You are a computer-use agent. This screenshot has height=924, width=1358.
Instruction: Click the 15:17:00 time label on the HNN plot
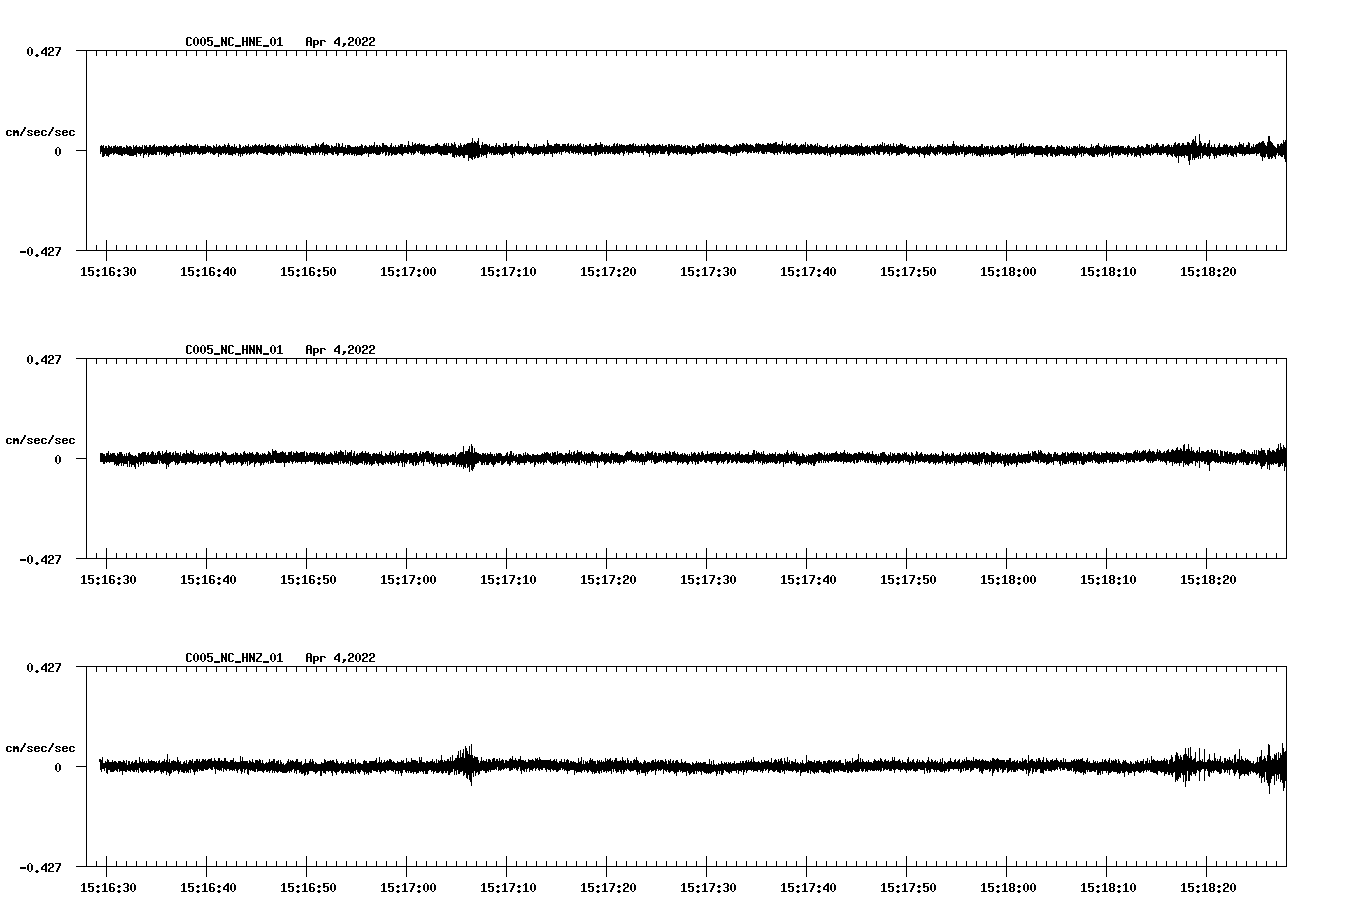[408, 580]
